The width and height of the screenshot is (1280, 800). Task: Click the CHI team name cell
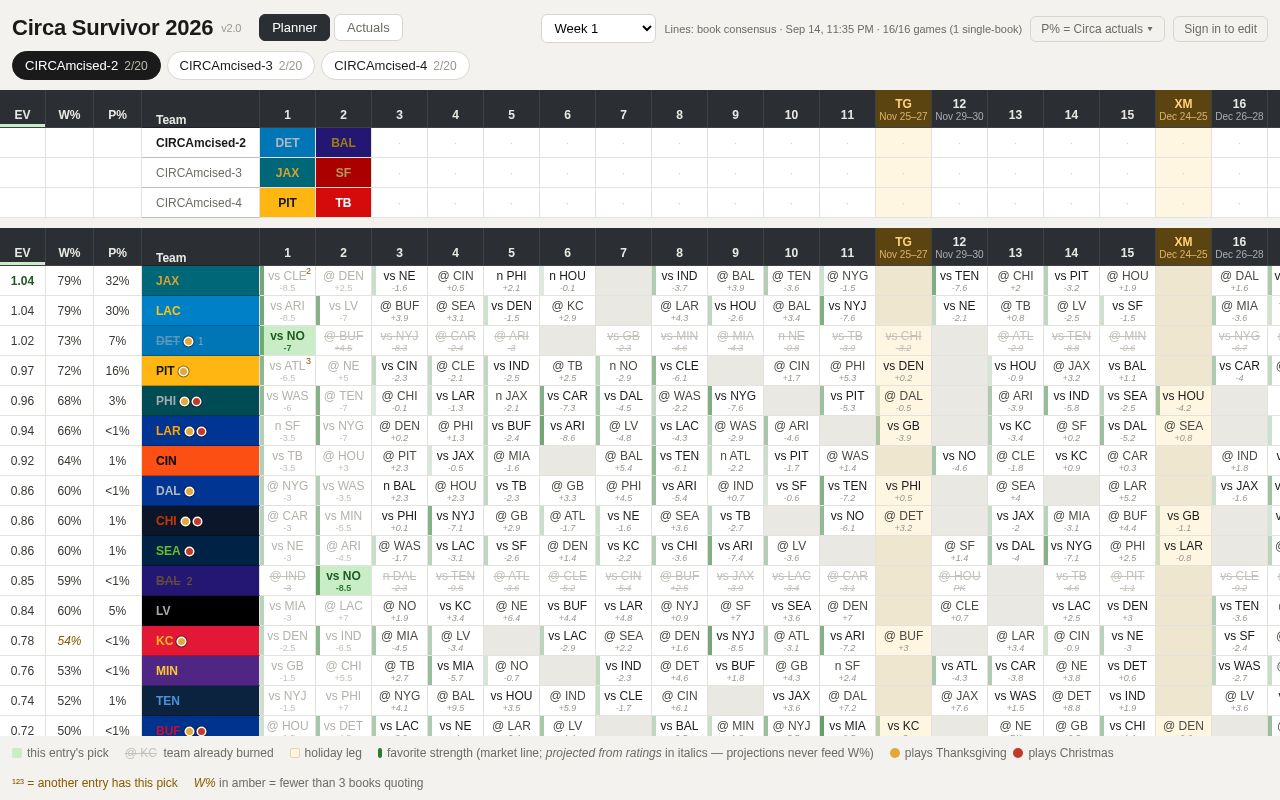pyautogui.click(x=200, y=521)
